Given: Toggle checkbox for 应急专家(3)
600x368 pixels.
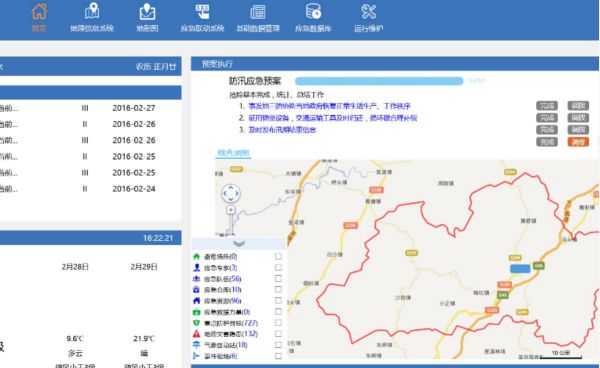Looking at the screenshot, I should tap(278, 267).
